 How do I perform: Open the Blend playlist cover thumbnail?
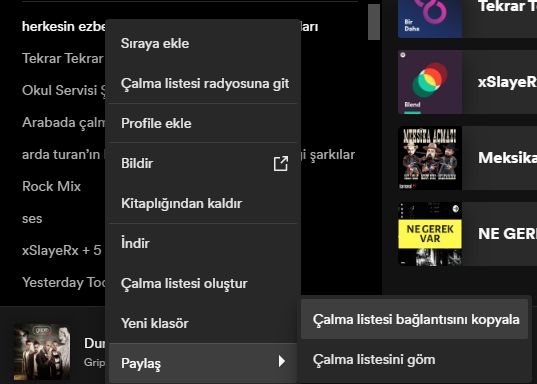[x=430, y=82]
